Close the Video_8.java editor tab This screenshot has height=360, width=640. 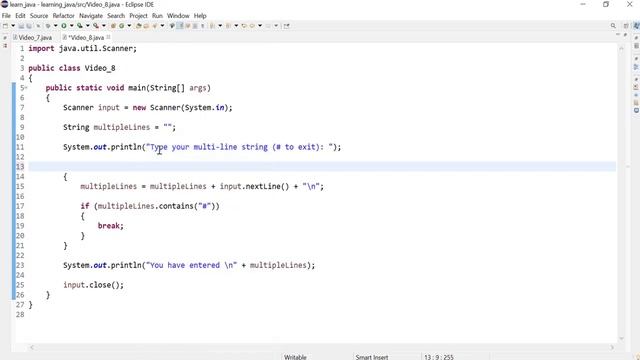coord(108,37)
